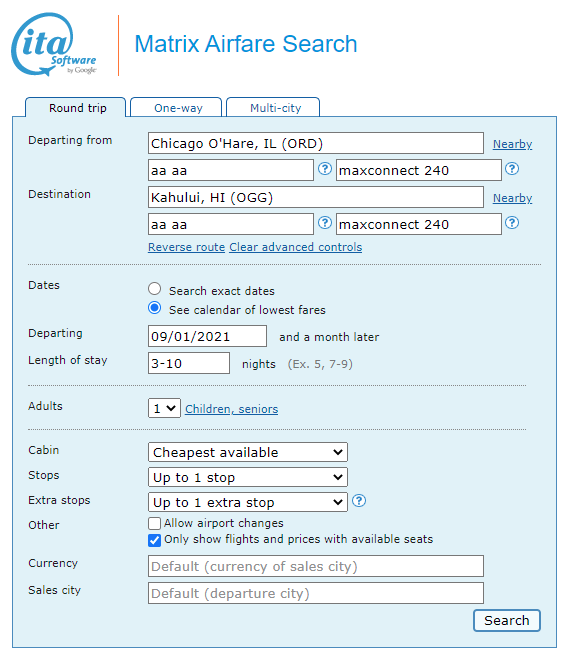Enable the Allow airport changes checkbox
This screenshot has width=569, height=657.
(154, 523)
